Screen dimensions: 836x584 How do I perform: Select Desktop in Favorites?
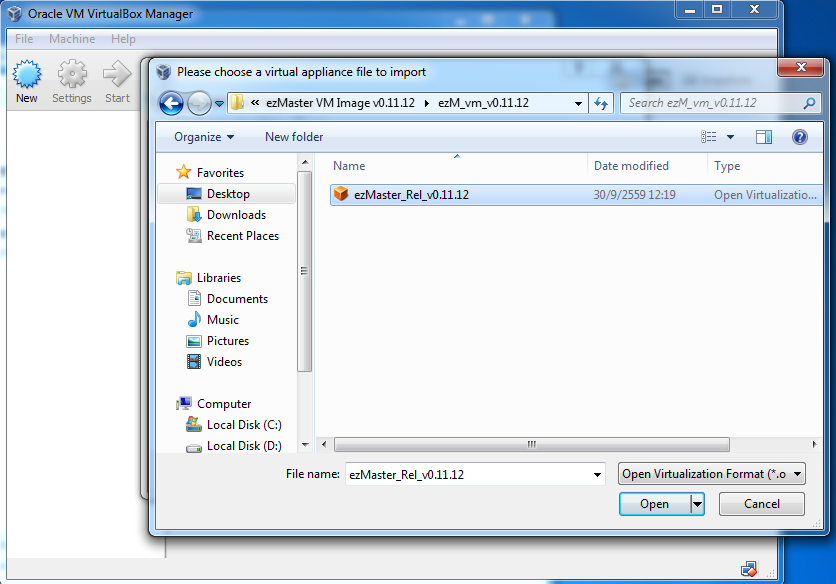click(227, 194)
